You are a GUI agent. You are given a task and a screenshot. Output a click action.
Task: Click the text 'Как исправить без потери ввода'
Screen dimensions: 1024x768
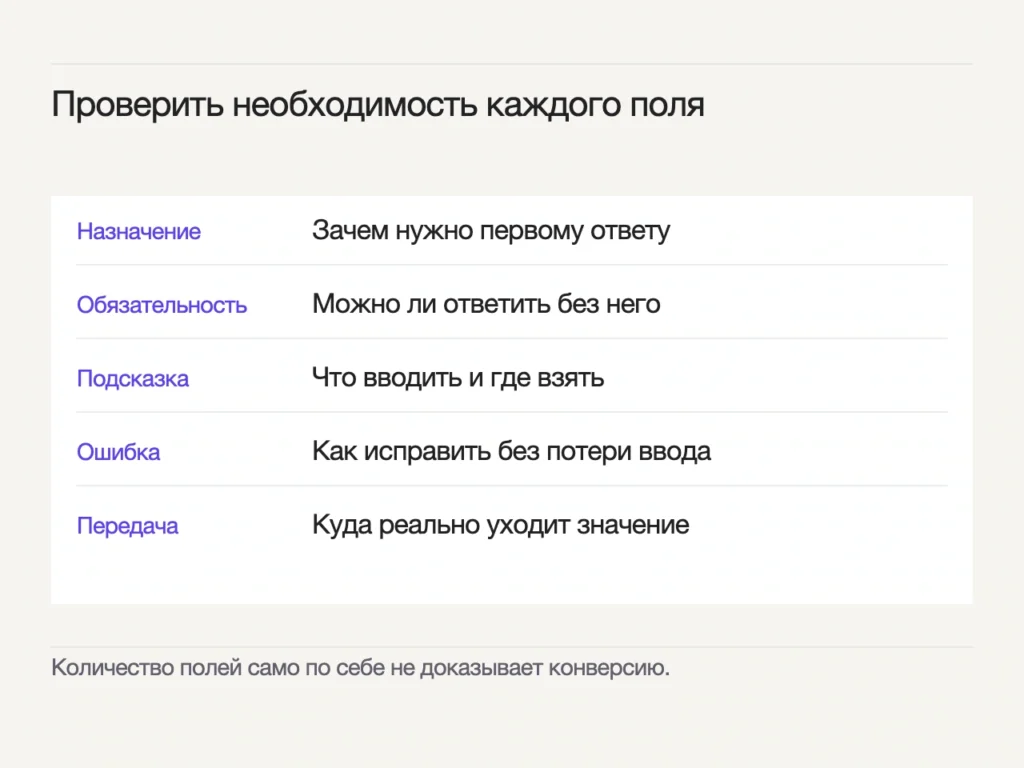tap(511, 451)
